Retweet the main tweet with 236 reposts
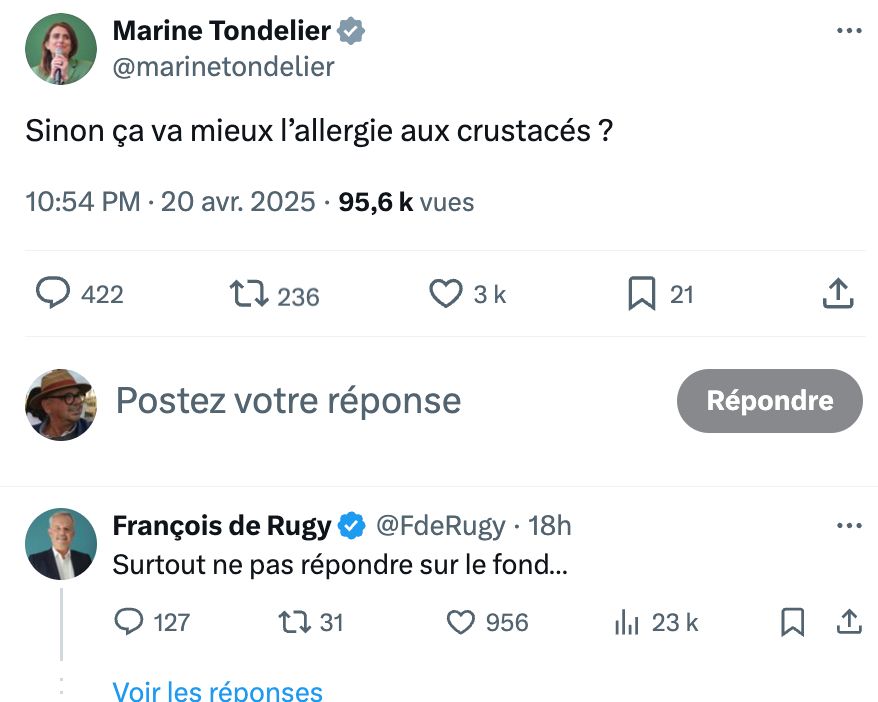Screen dimensions: 878x702 pos(247,294)
